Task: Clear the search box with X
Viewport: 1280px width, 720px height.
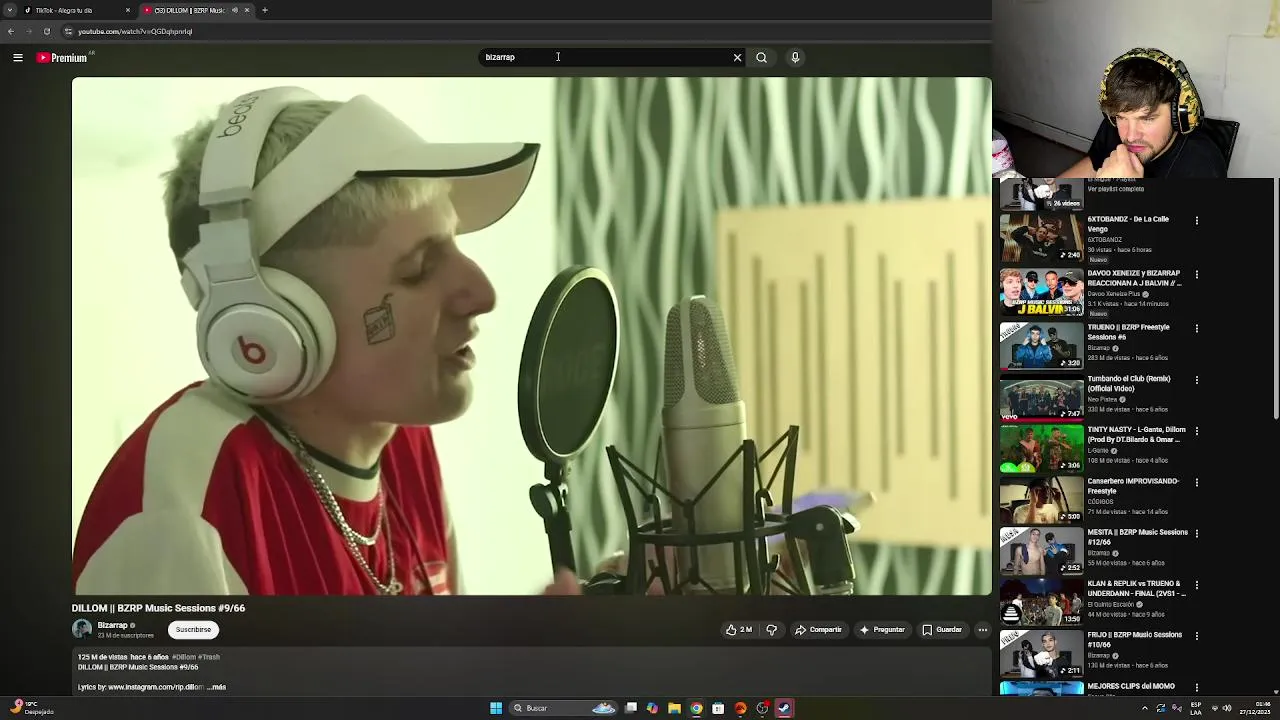Action: click(x=738, y=58)
